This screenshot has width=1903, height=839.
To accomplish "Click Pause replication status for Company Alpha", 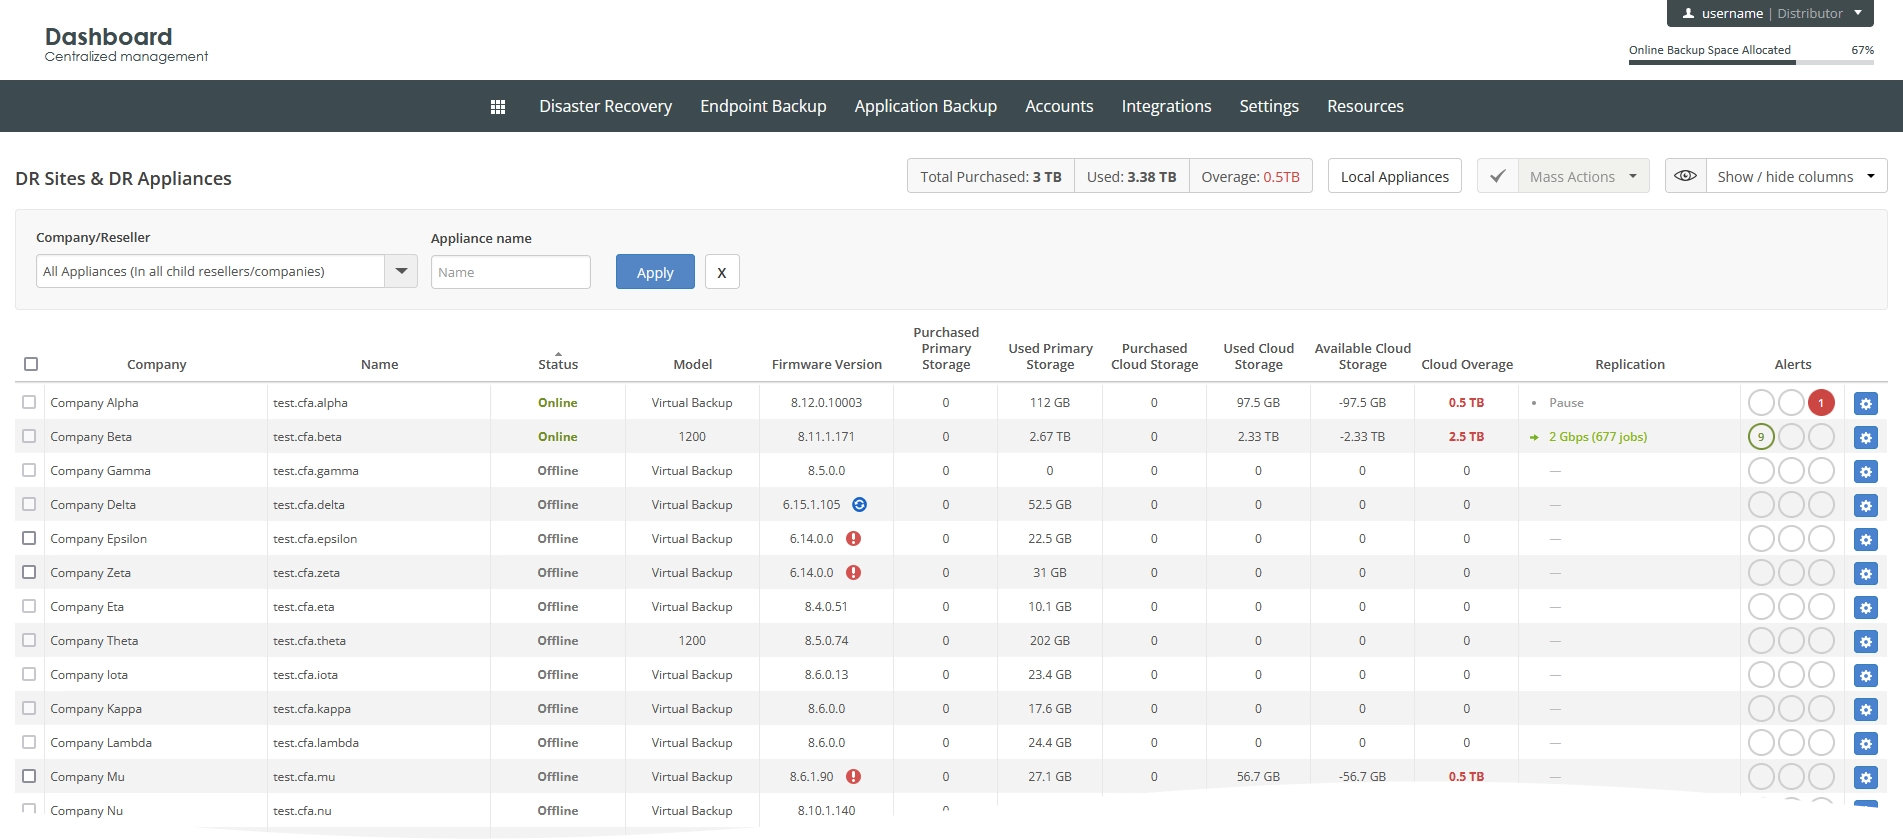I will click(1566, 403).
